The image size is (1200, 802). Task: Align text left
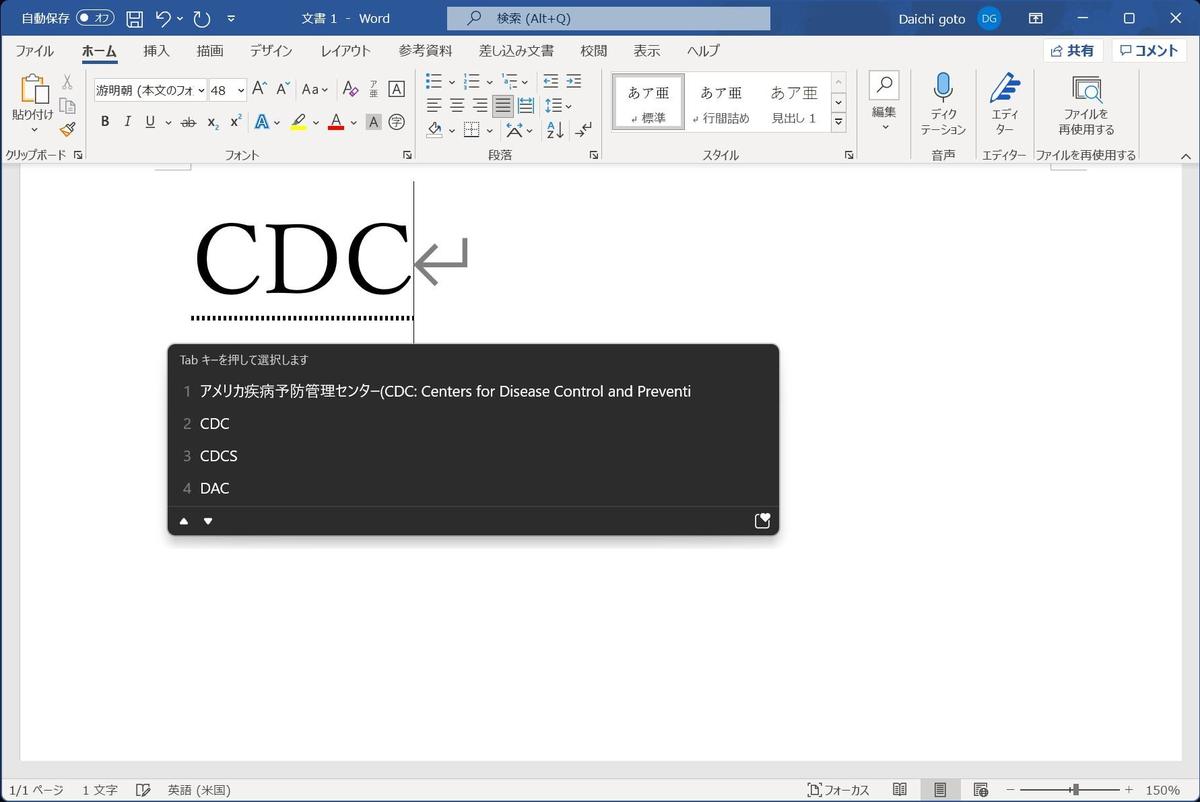(x=434, y=105)
